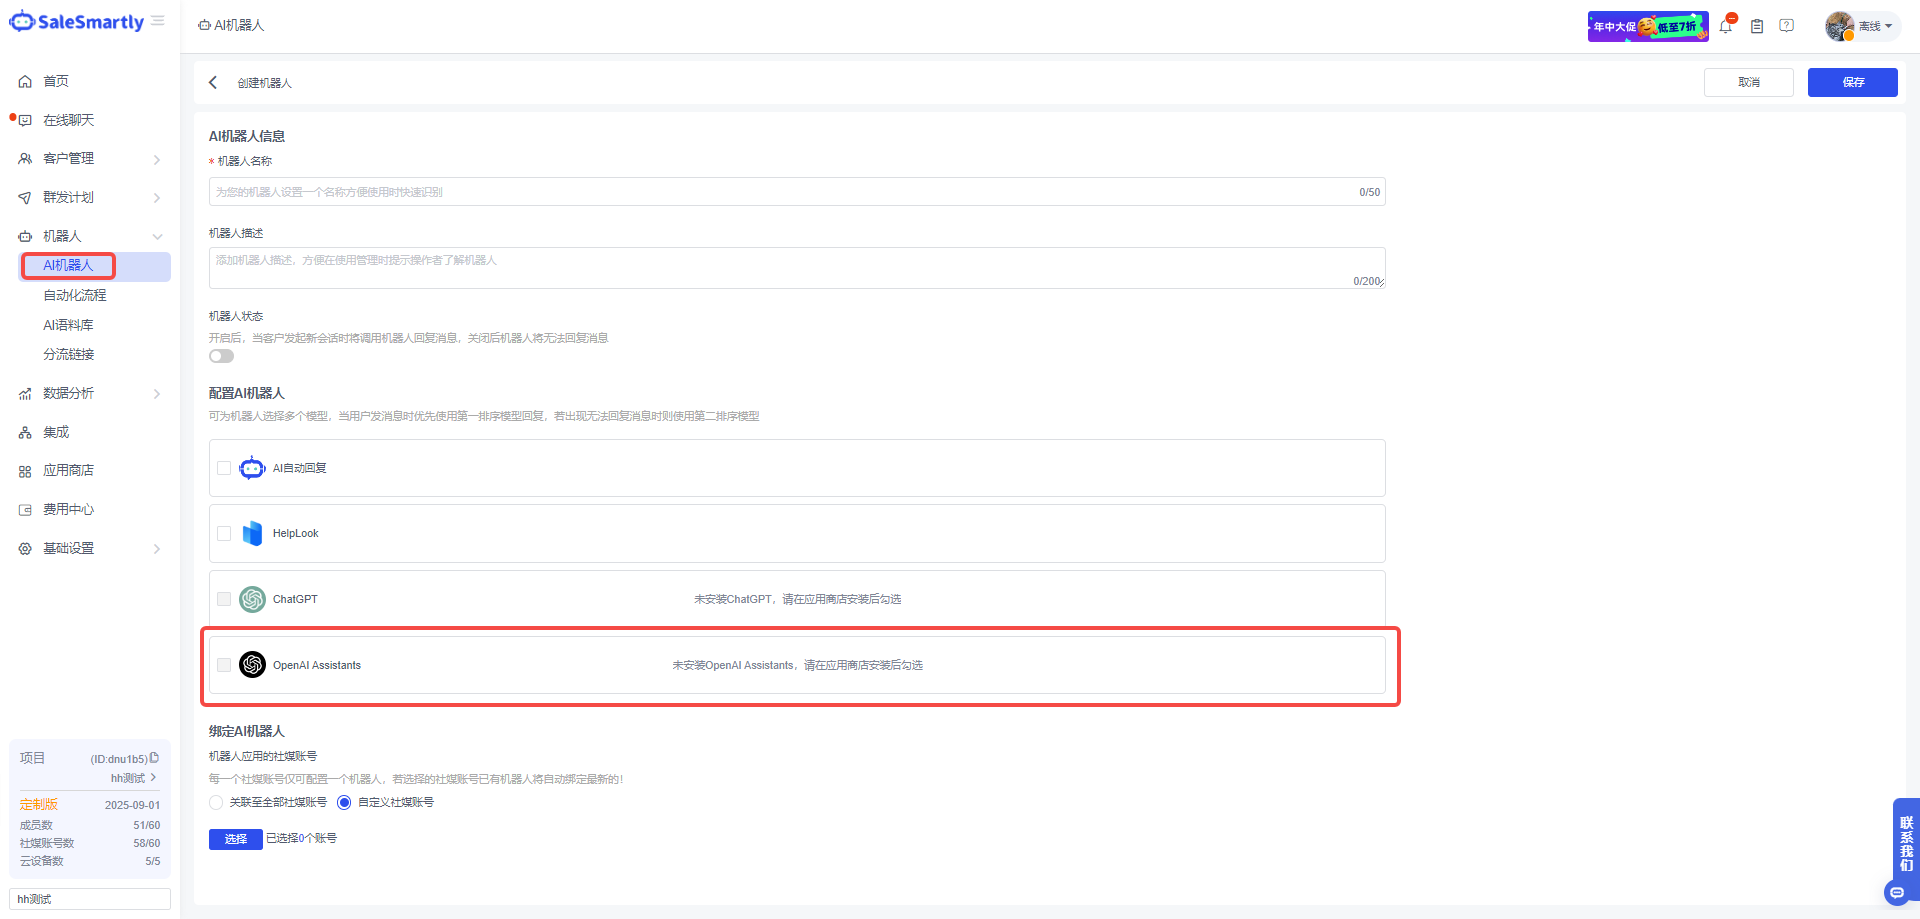Check the AI自动回复 checkbox
This screenshot has height=919, width=1920.
click(x=224, y=468)
